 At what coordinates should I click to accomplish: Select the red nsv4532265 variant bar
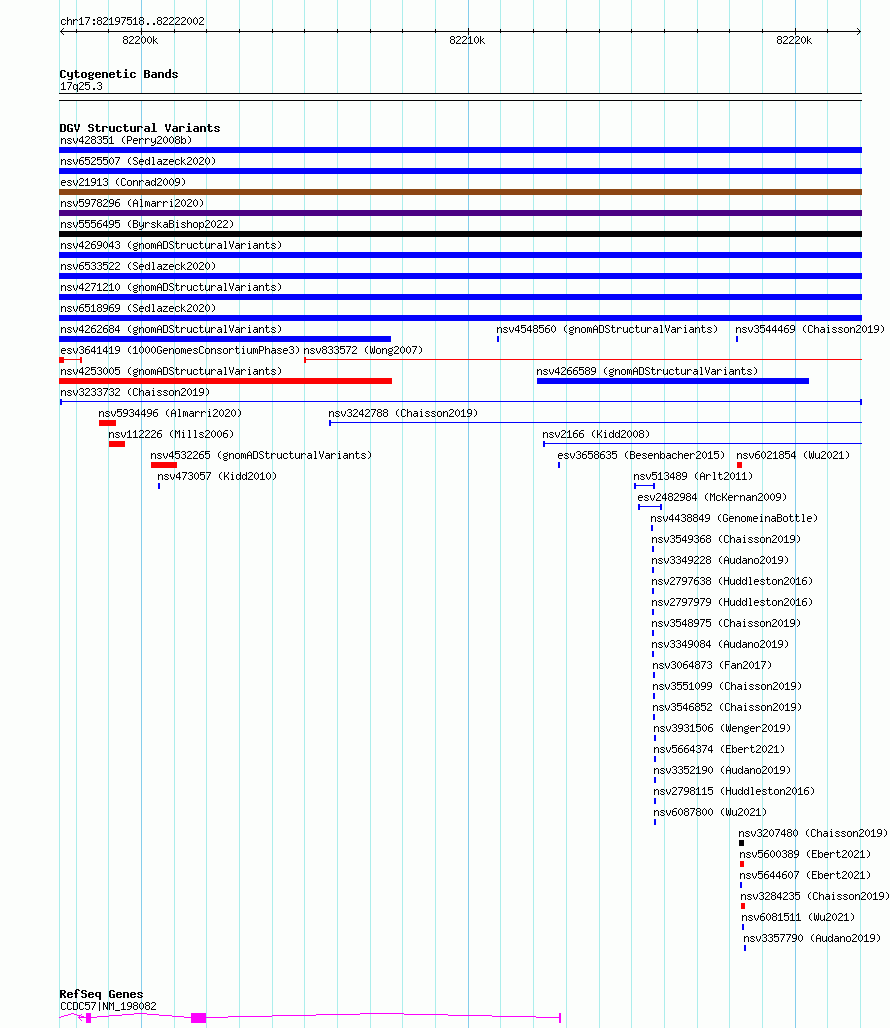point(164,465)
